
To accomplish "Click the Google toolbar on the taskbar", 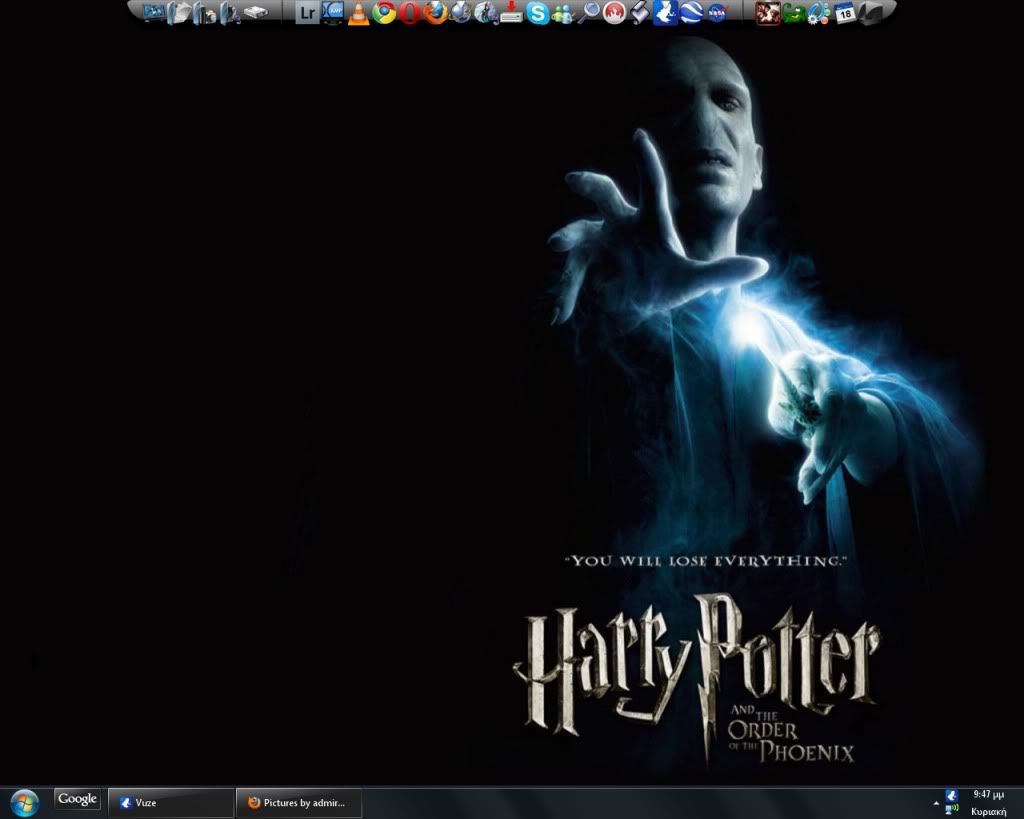I will pos(77,799).
